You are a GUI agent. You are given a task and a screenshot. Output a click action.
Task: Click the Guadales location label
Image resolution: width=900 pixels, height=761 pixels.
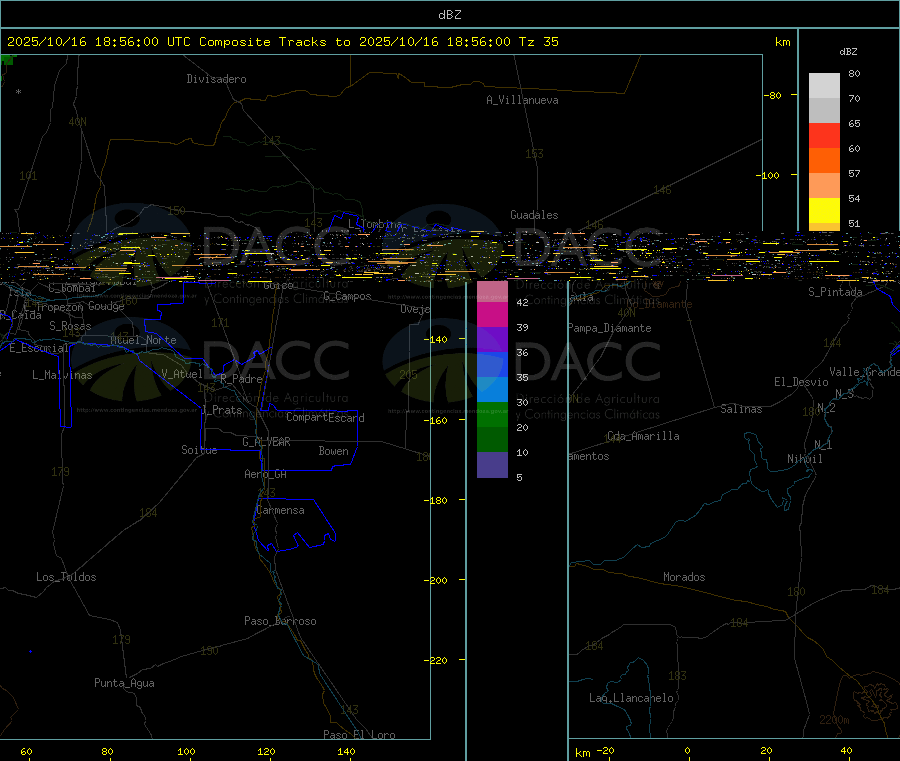pyautogui.click(x=534, y=215)
